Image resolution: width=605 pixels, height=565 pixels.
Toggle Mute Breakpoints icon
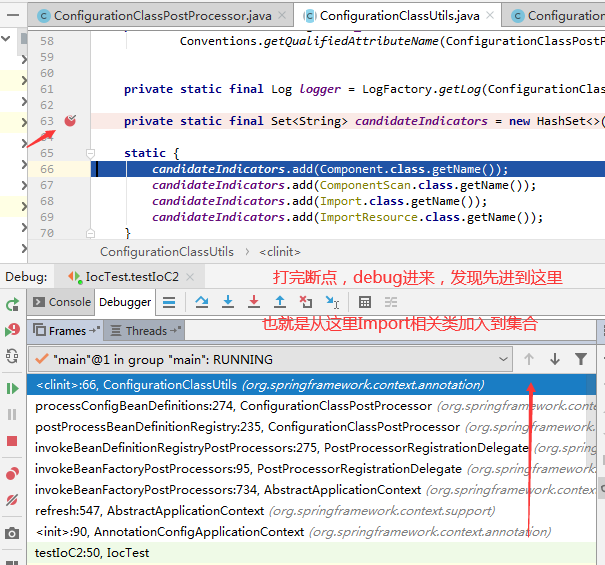click(12, 500)
